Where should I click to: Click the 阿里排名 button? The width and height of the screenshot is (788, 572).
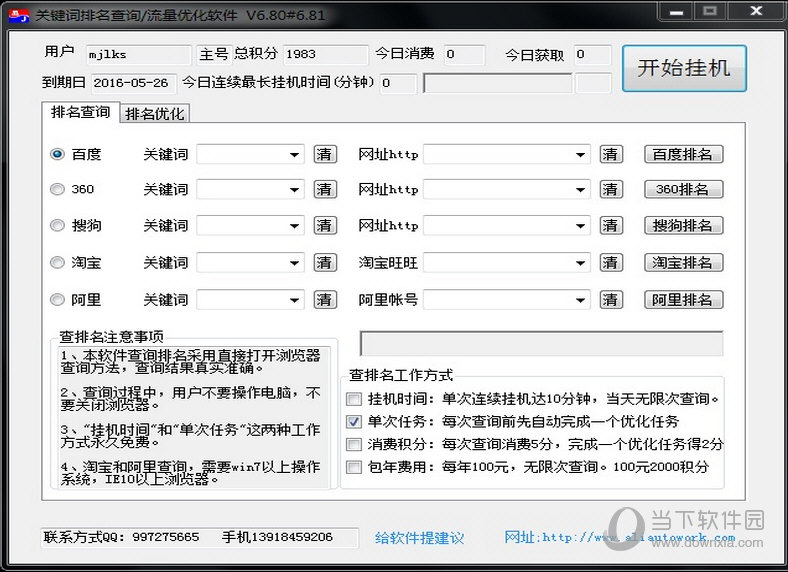pyautogui.click(x=683, y=300)
